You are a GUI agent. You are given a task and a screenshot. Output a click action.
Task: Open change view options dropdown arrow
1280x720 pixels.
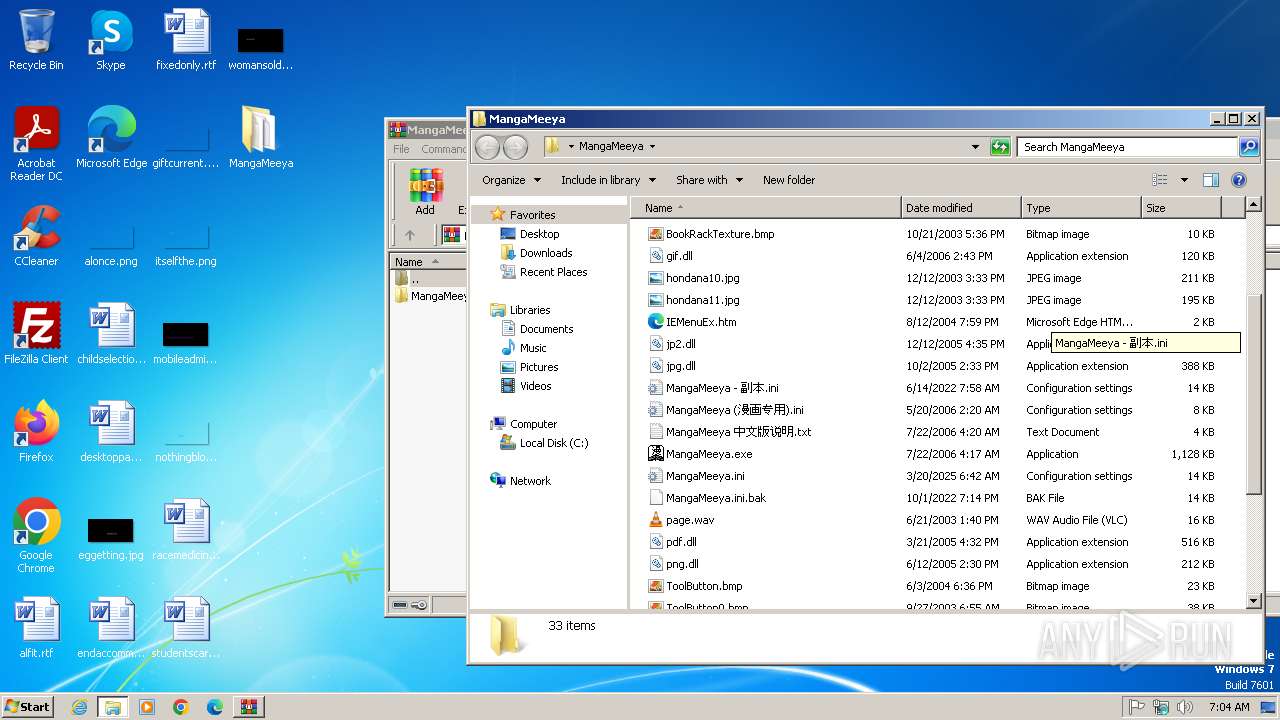1184,180
